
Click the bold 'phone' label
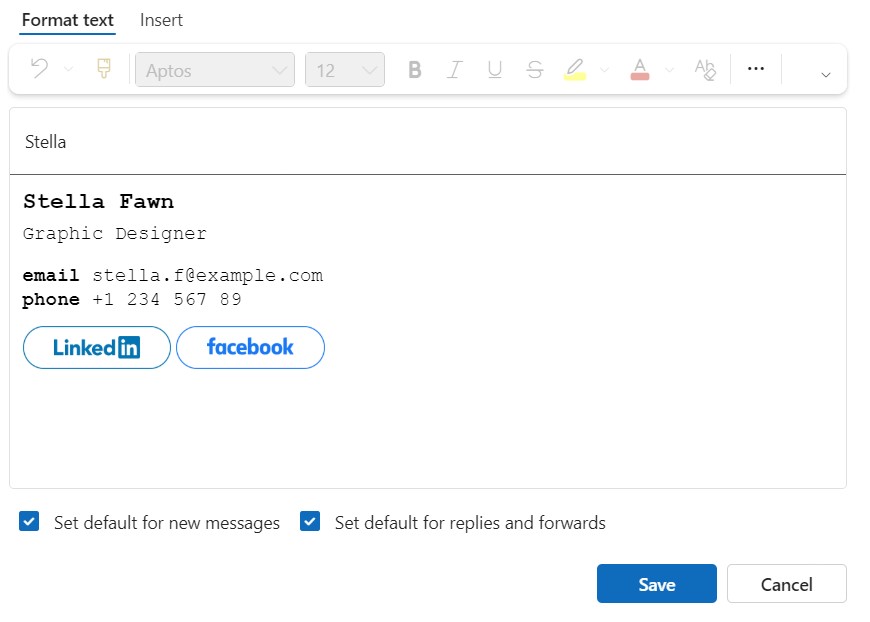click(50, 300)
